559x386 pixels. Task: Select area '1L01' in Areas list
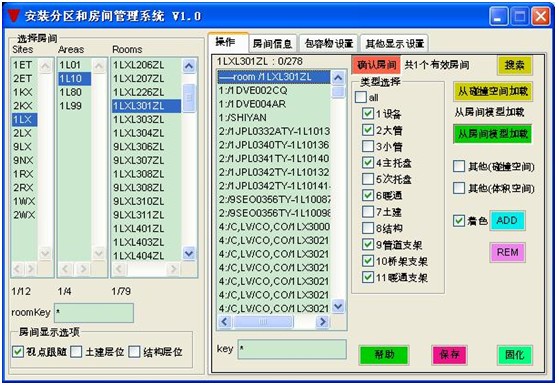tap(74, 65)
